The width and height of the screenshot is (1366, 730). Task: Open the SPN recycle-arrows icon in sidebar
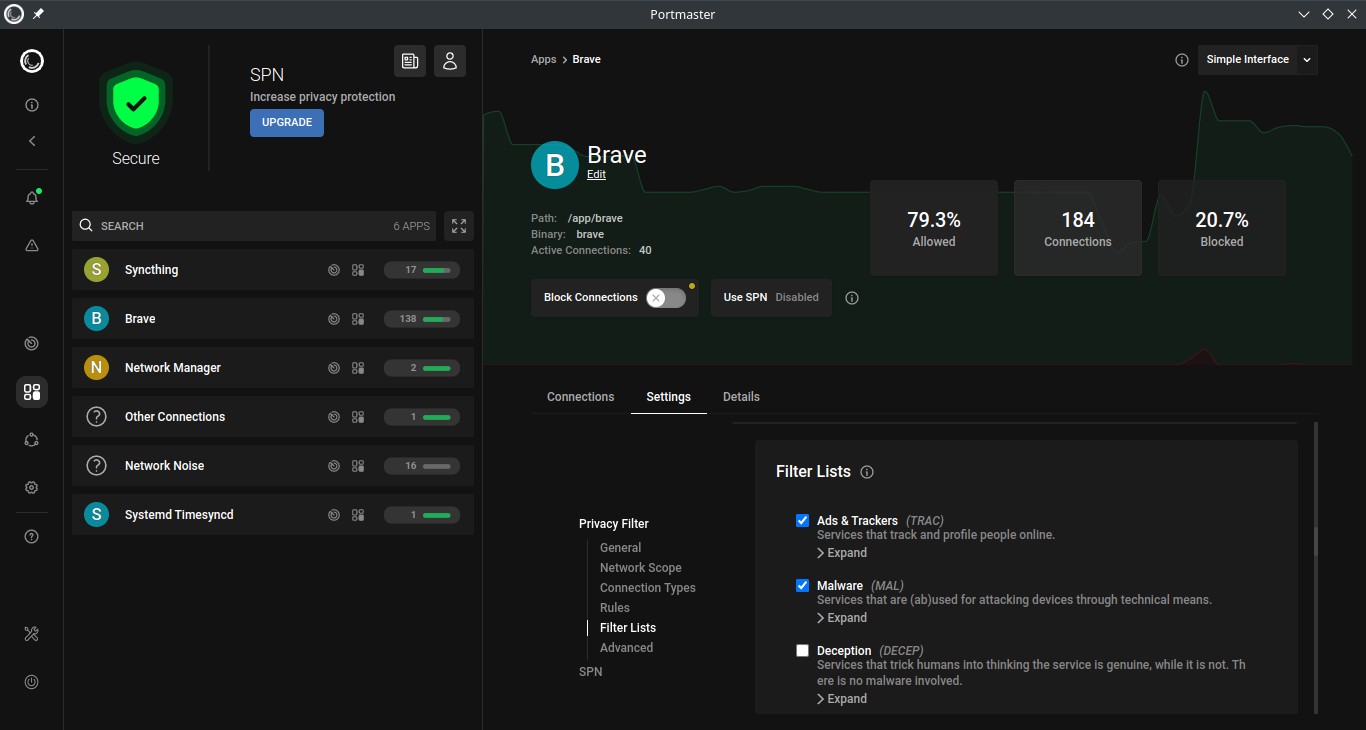pyautogui.click(x=32, y=440)
